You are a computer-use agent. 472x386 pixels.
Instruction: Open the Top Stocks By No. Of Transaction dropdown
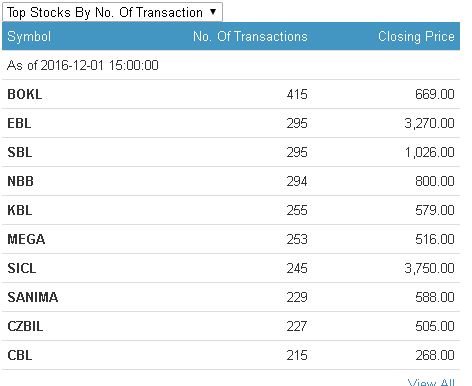tap(112, 13)
